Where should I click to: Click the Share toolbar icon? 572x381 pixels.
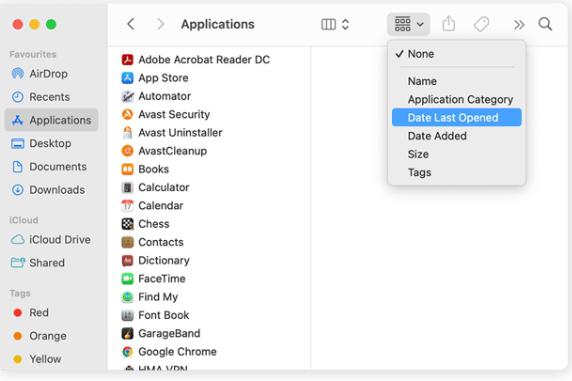click(449, 24)
